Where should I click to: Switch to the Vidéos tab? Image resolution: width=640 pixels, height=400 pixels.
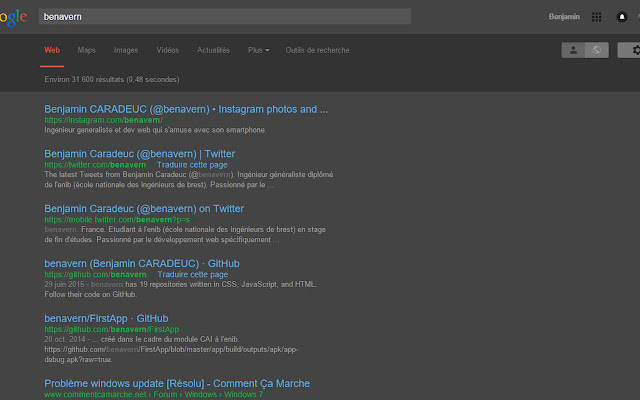167,50
